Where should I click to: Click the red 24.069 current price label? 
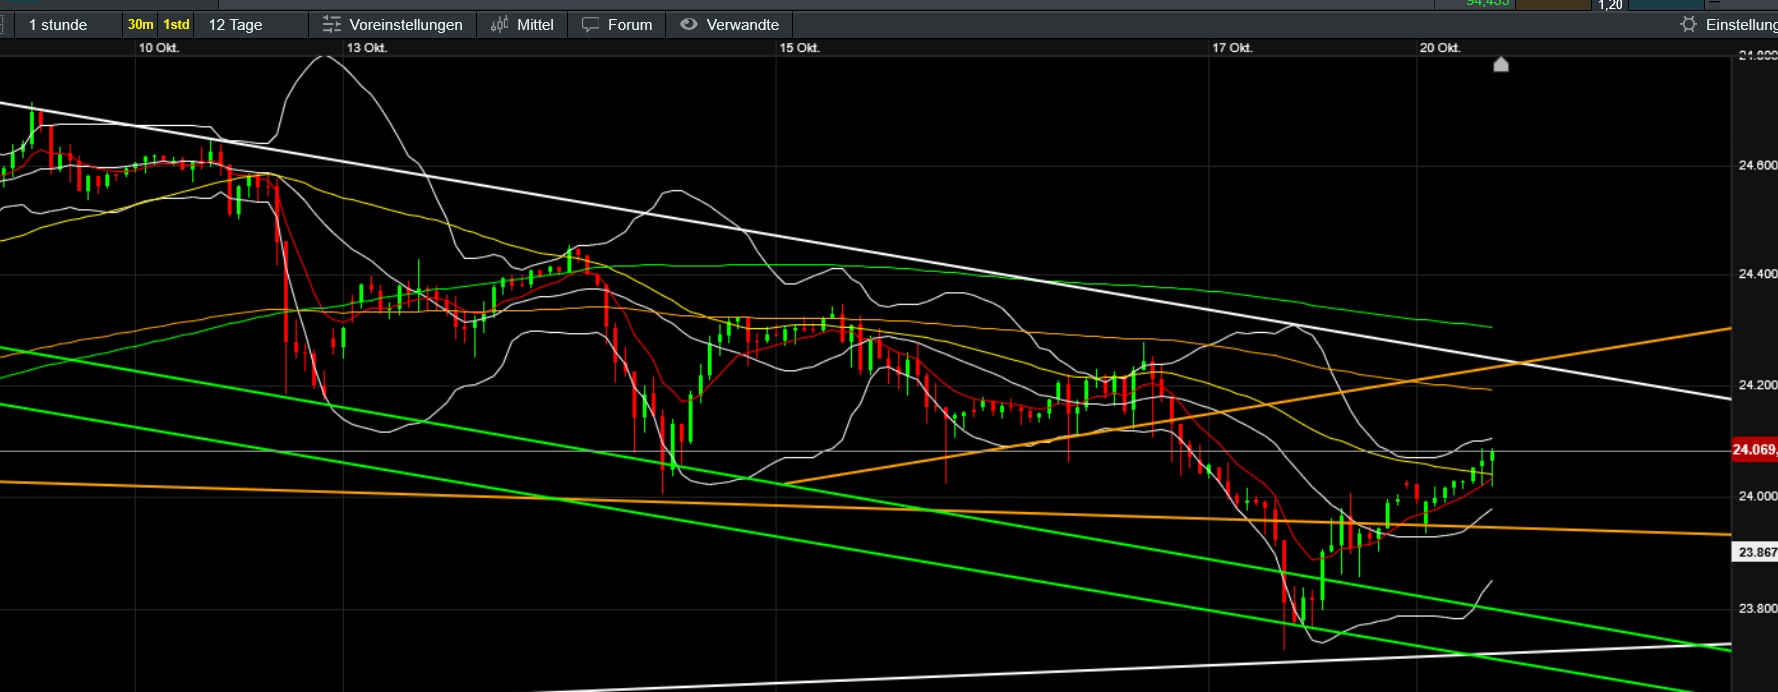click(1754, 450)
